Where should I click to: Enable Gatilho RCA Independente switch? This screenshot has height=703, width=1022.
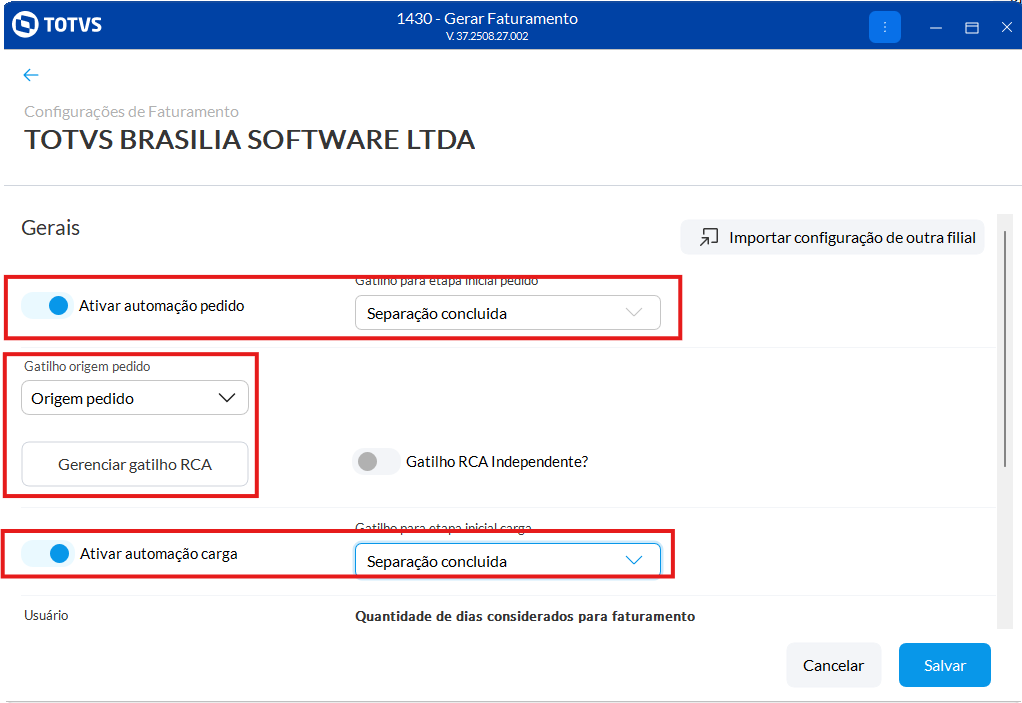point(376,461)
